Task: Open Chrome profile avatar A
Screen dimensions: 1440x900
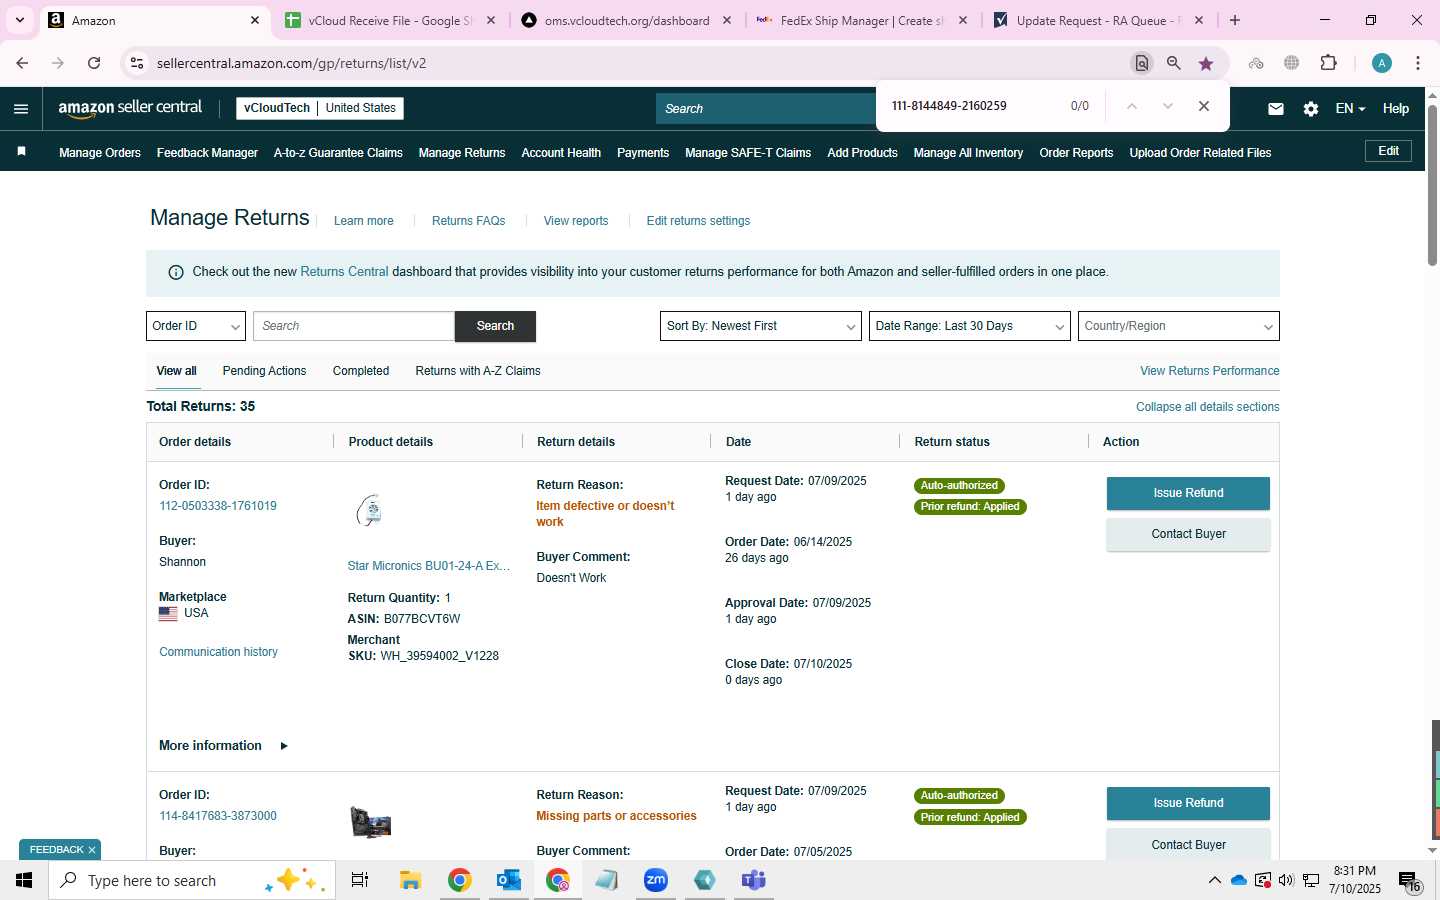Action: pos(1382,63)
